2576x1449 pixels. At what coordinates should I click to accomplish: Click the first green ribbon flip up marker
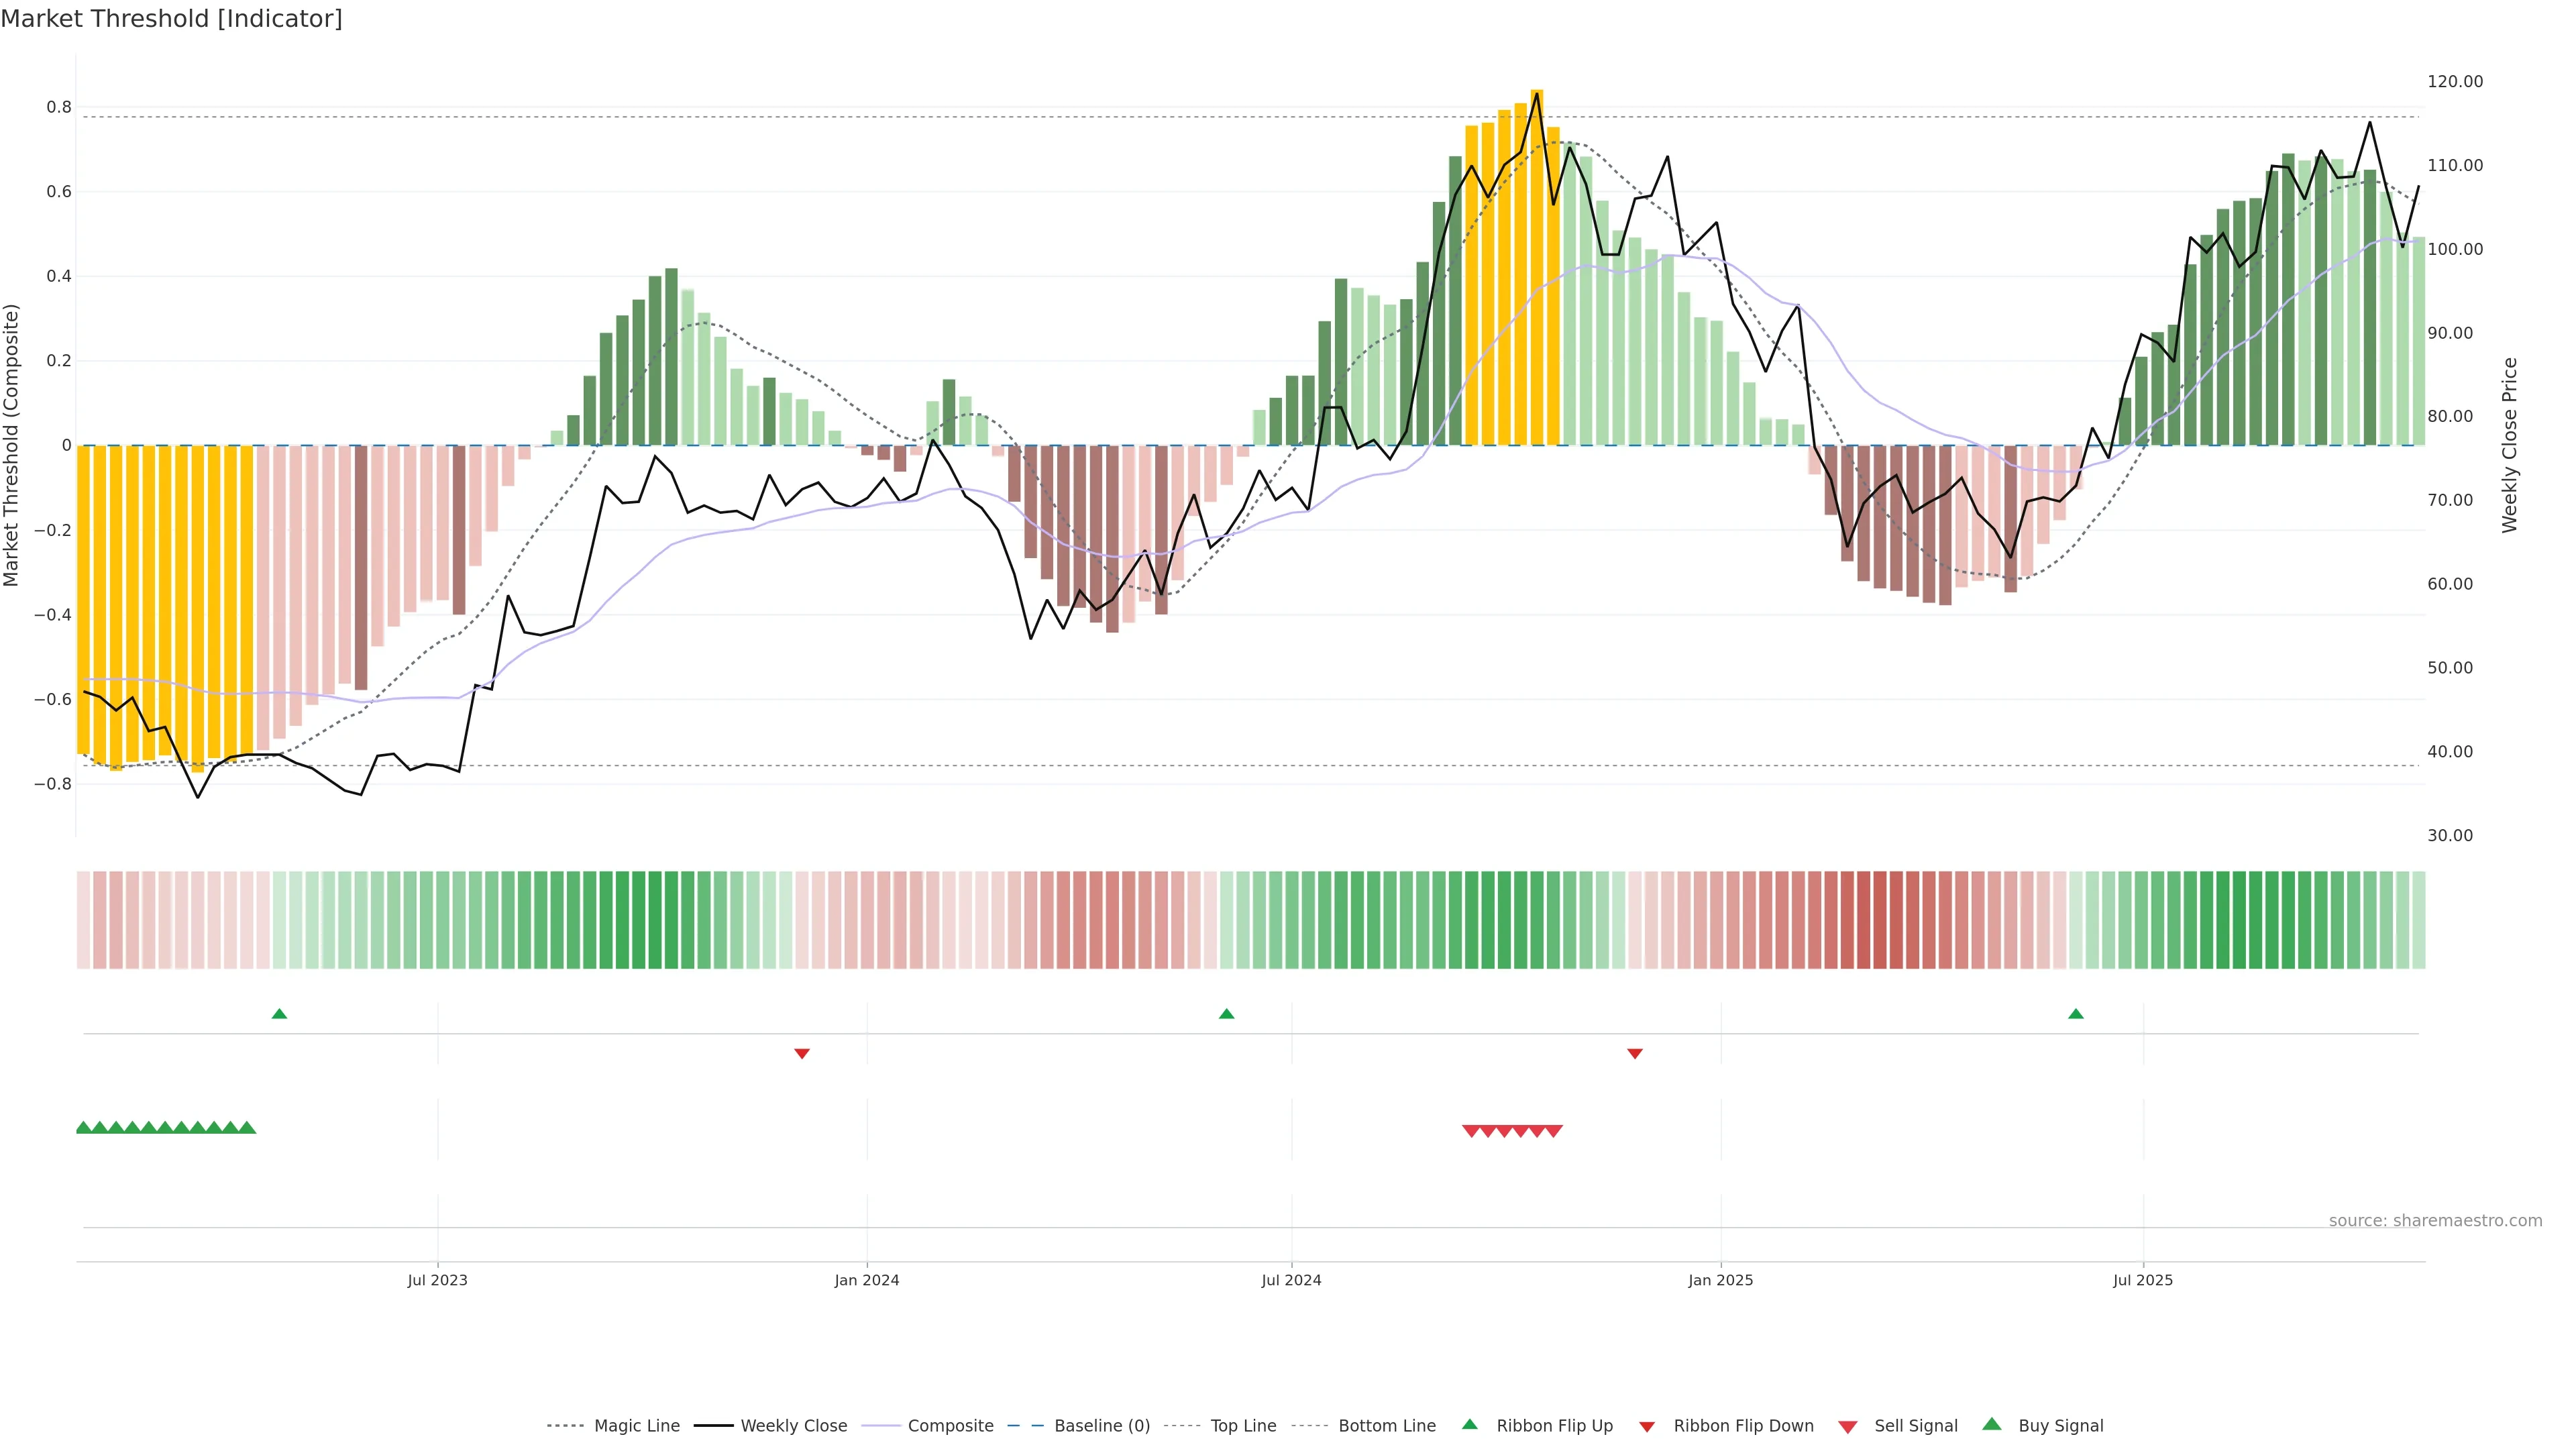tap(279, 1014)
